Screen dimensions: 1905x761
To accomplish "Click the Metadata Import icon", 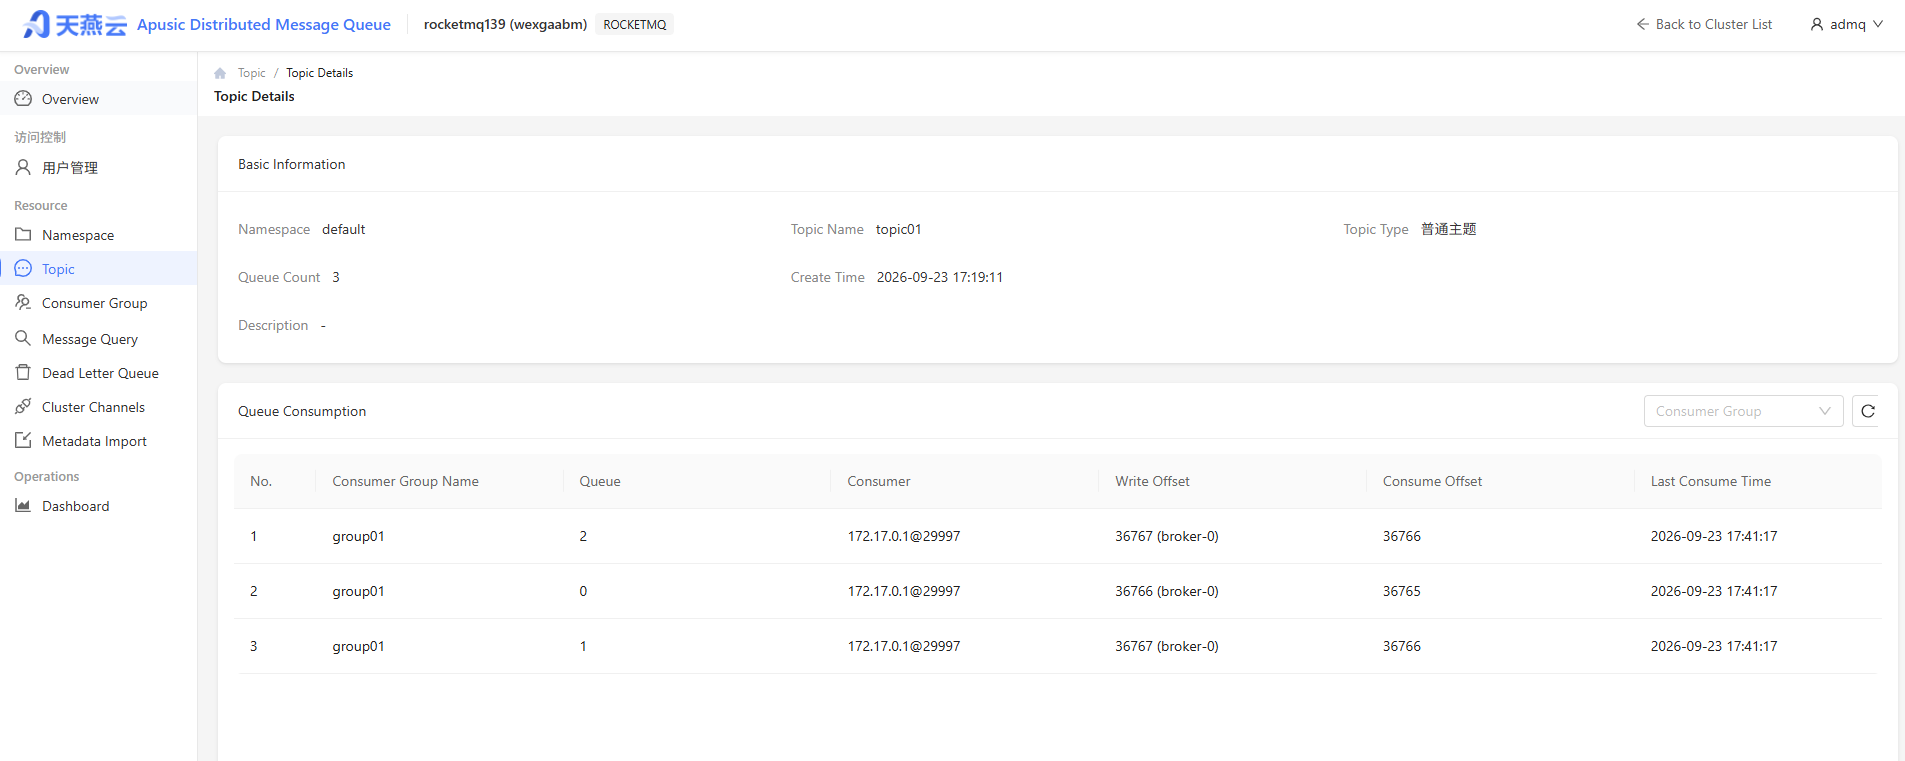I will tap(23, 441).
